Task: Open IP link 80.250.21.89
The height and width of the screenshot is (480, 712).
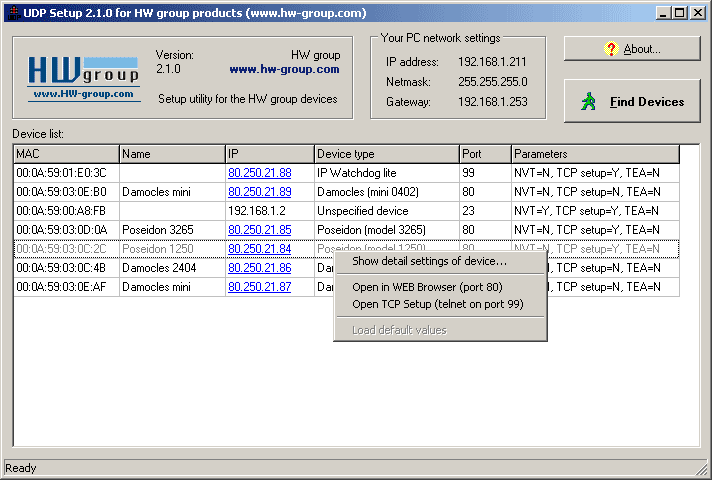Action: 259,192
